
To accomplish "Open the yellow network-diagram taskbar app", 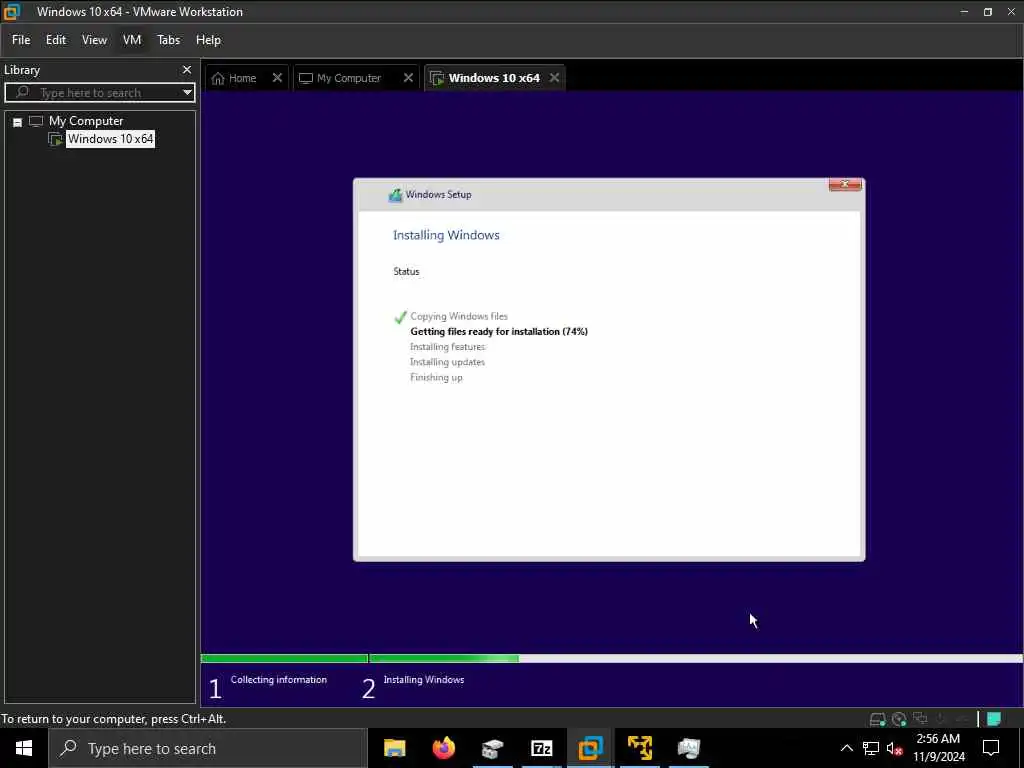I will click(x=640, y=748).
